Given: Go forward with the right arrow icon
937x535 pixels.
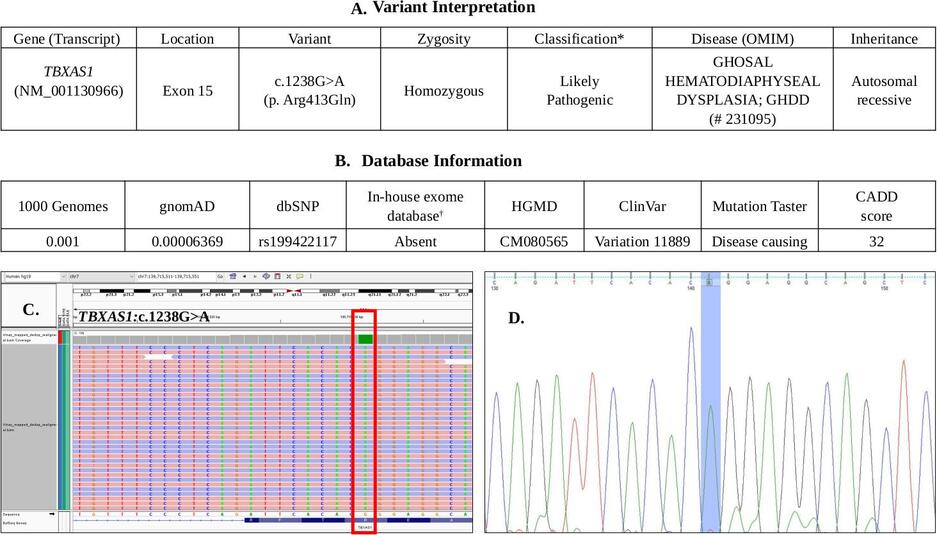Looking at the screenshot, I should (255, 276).
